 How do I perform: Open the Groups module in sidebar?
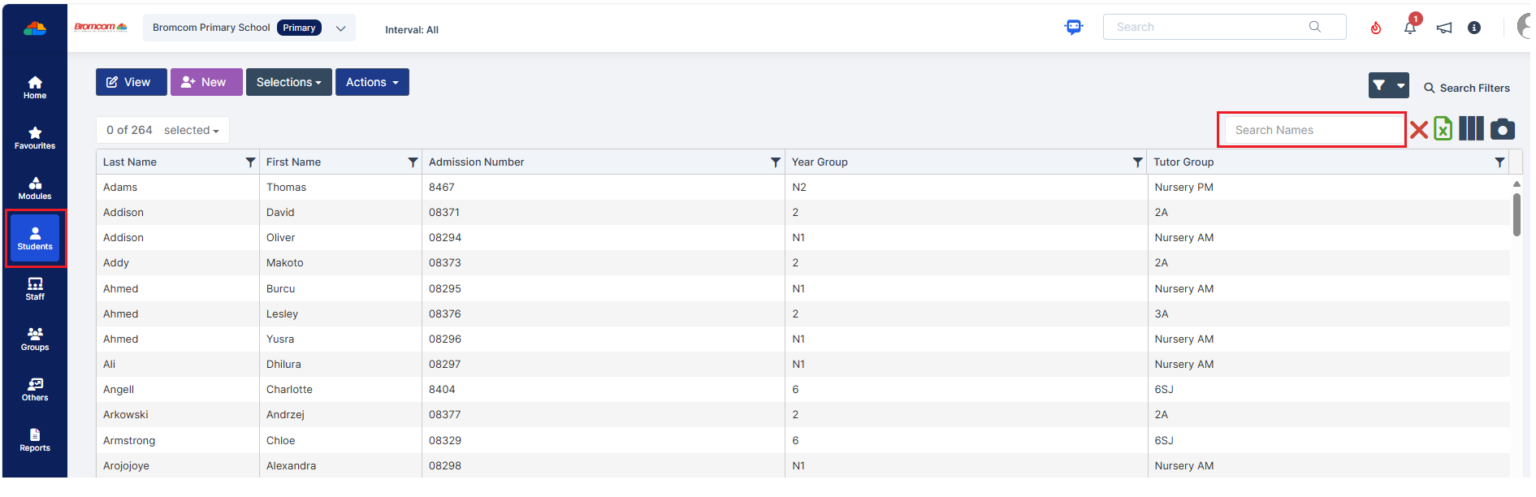(x=35, y=338)
